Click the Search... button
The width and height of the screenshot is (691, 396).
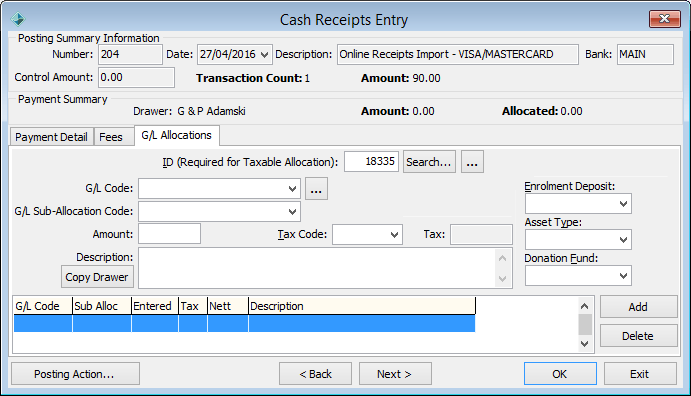(429, 162)
